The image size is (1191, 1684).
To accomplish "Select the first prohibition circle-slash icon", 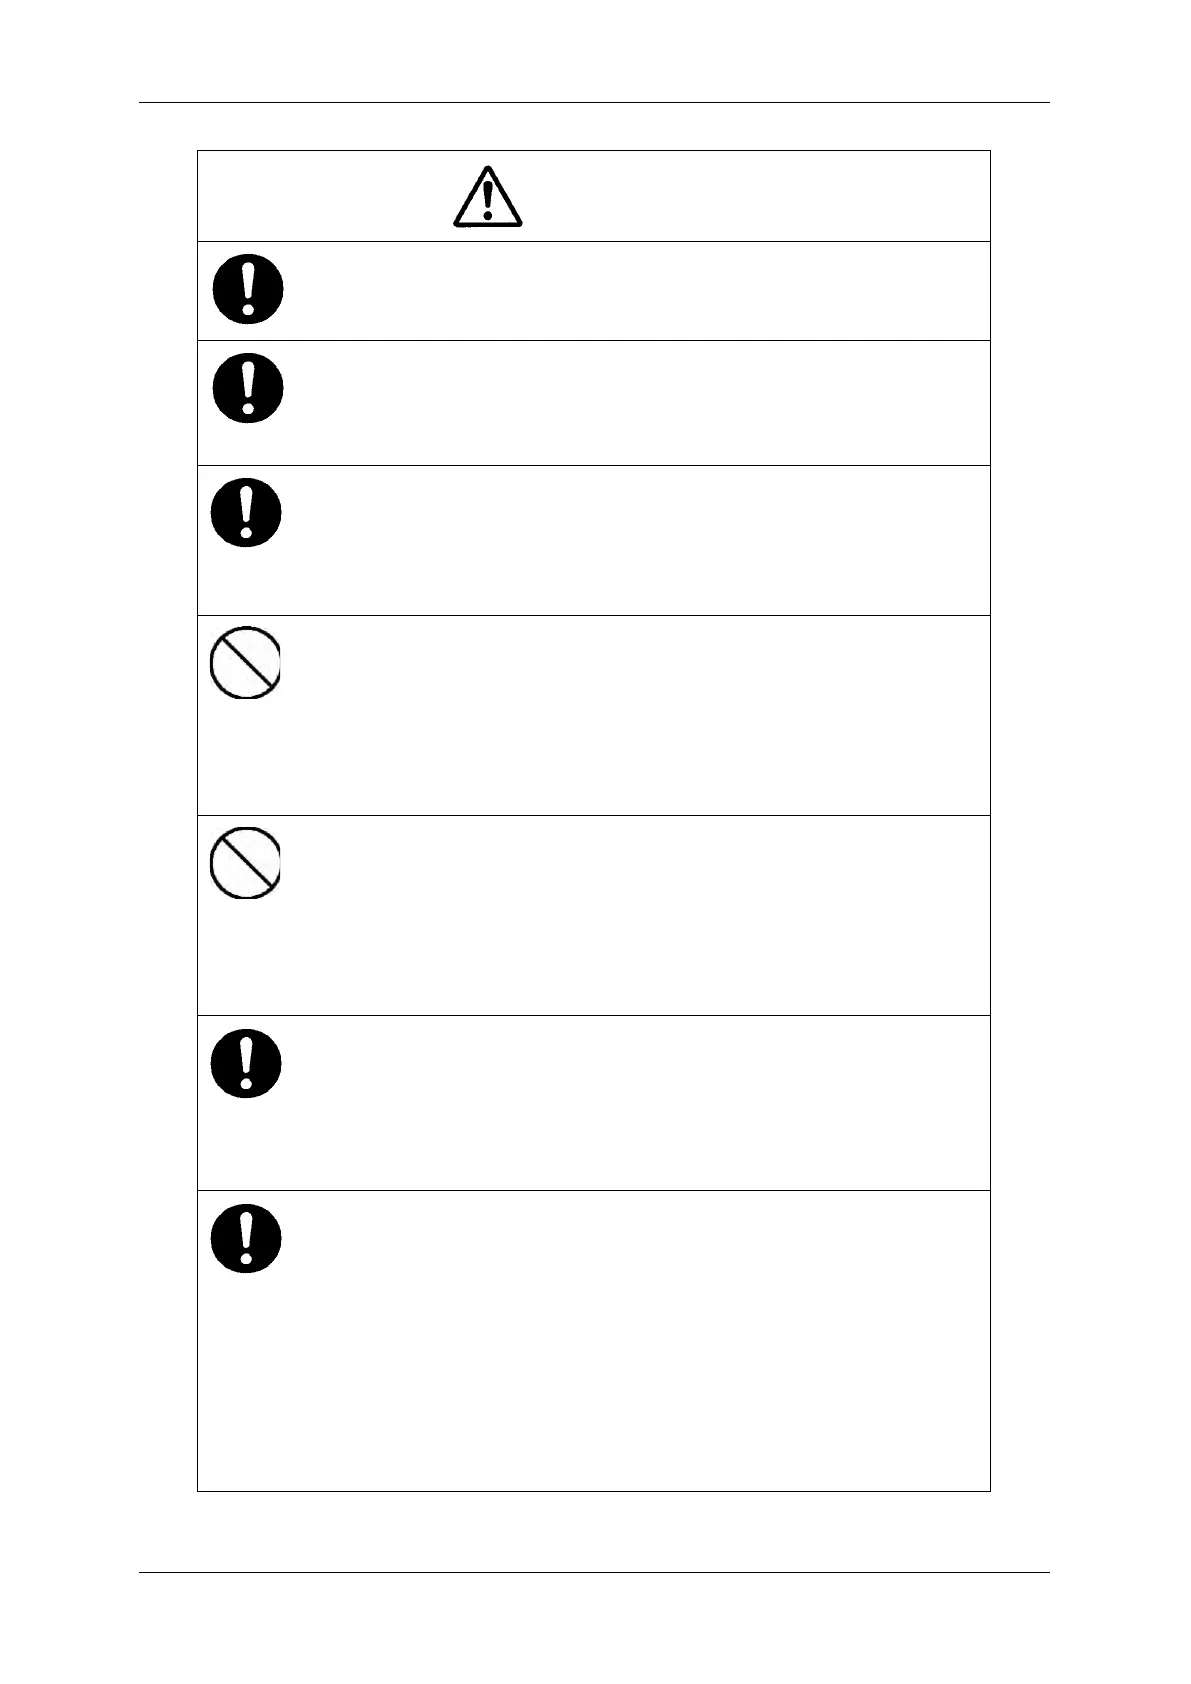I will [x=245, y=662].
